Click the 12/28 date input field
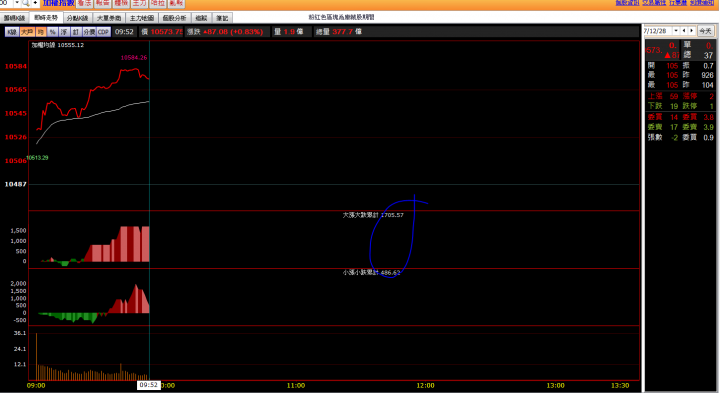 tap(657, 31)
